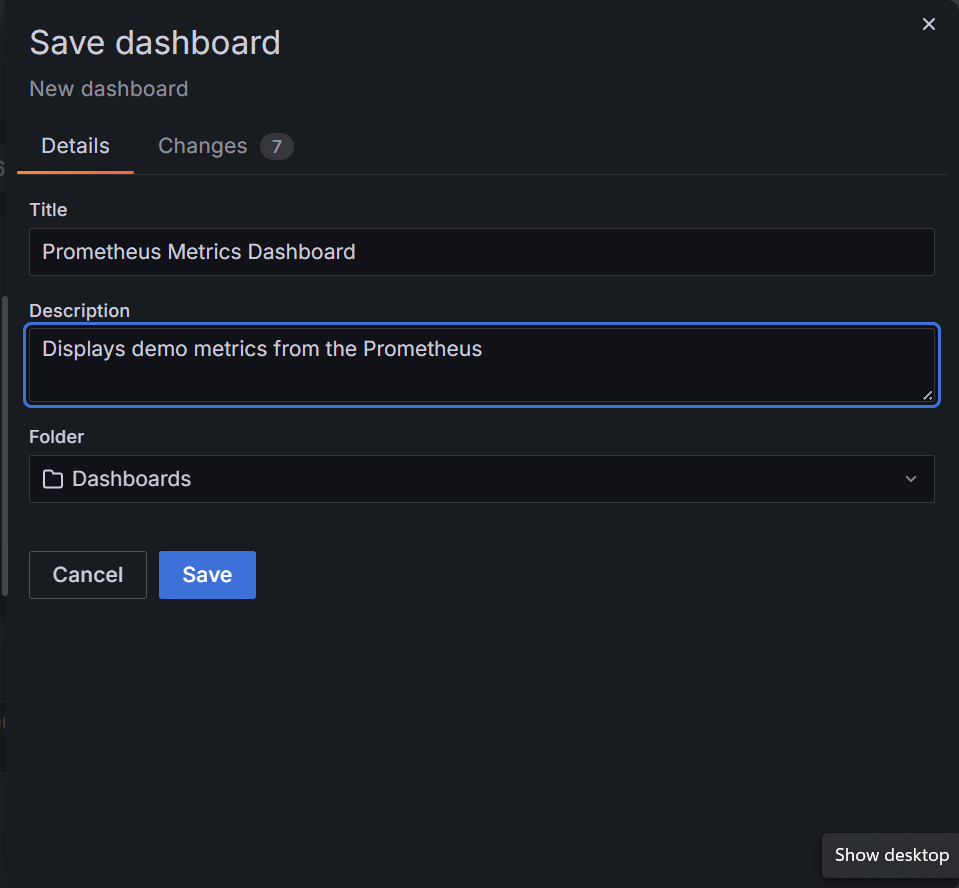Close the Save dashboard dialog
The width and height of the screenshot is (959, 888).
(928, 24)
